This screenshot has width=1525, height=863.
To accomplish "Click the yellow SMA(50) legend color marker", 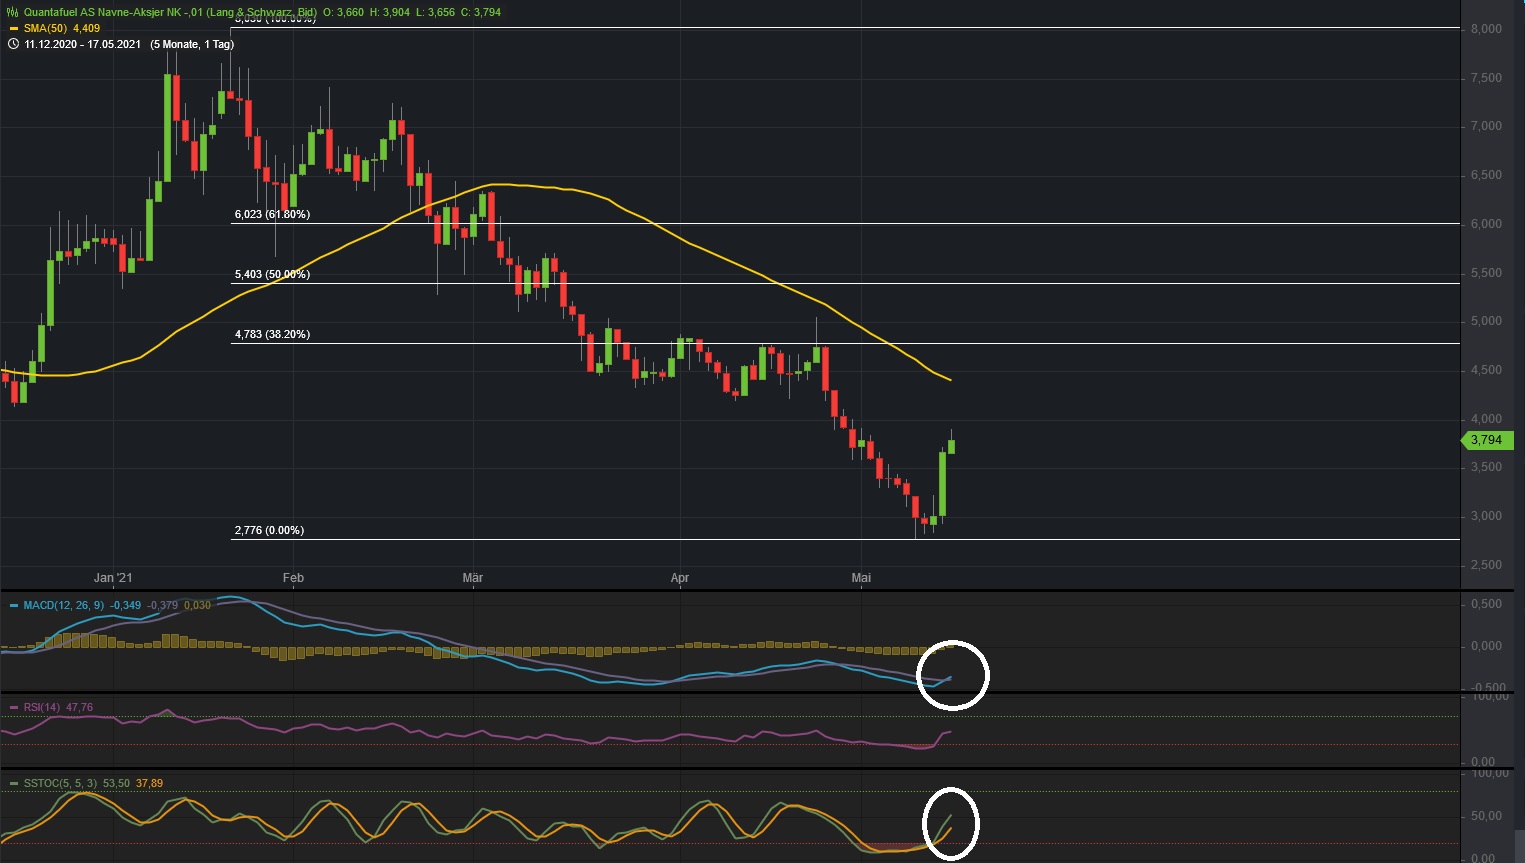I will pos(16,29).
